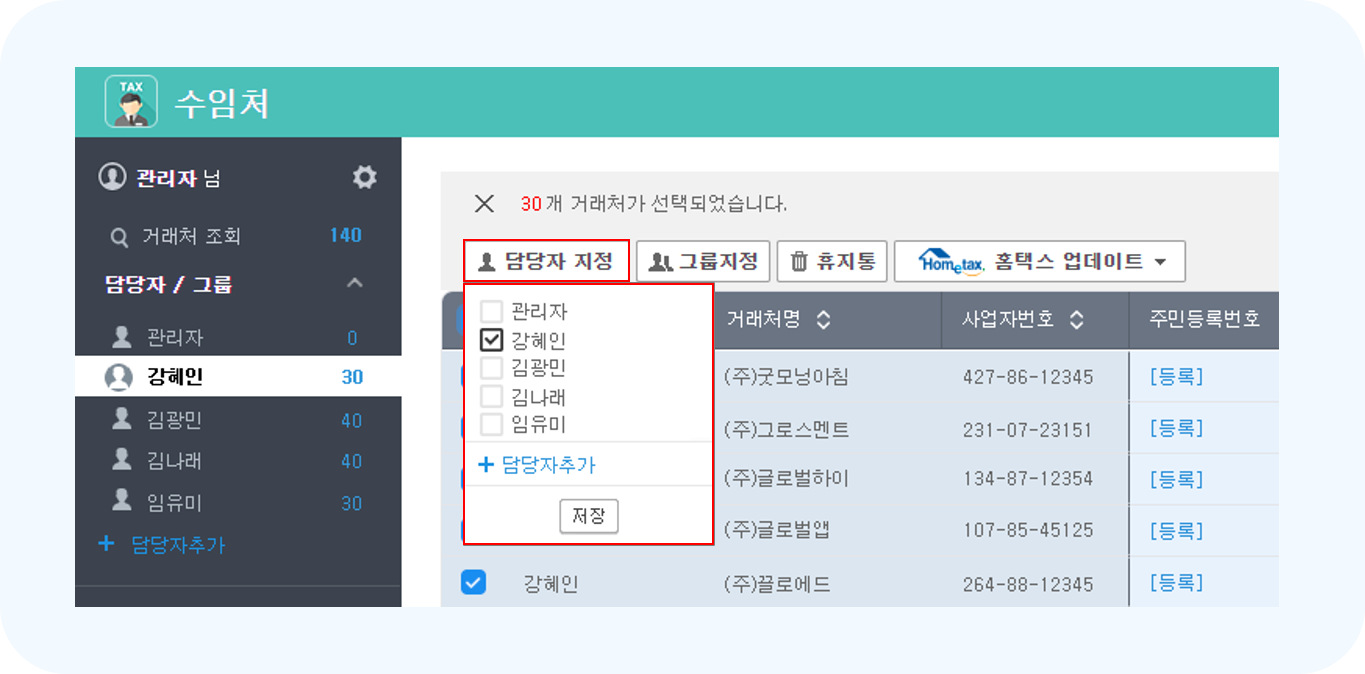Click the 관리자 profile avatar icon
Image resolution: width=1365 pixels, height=674 pixels.
coord(111,178)
